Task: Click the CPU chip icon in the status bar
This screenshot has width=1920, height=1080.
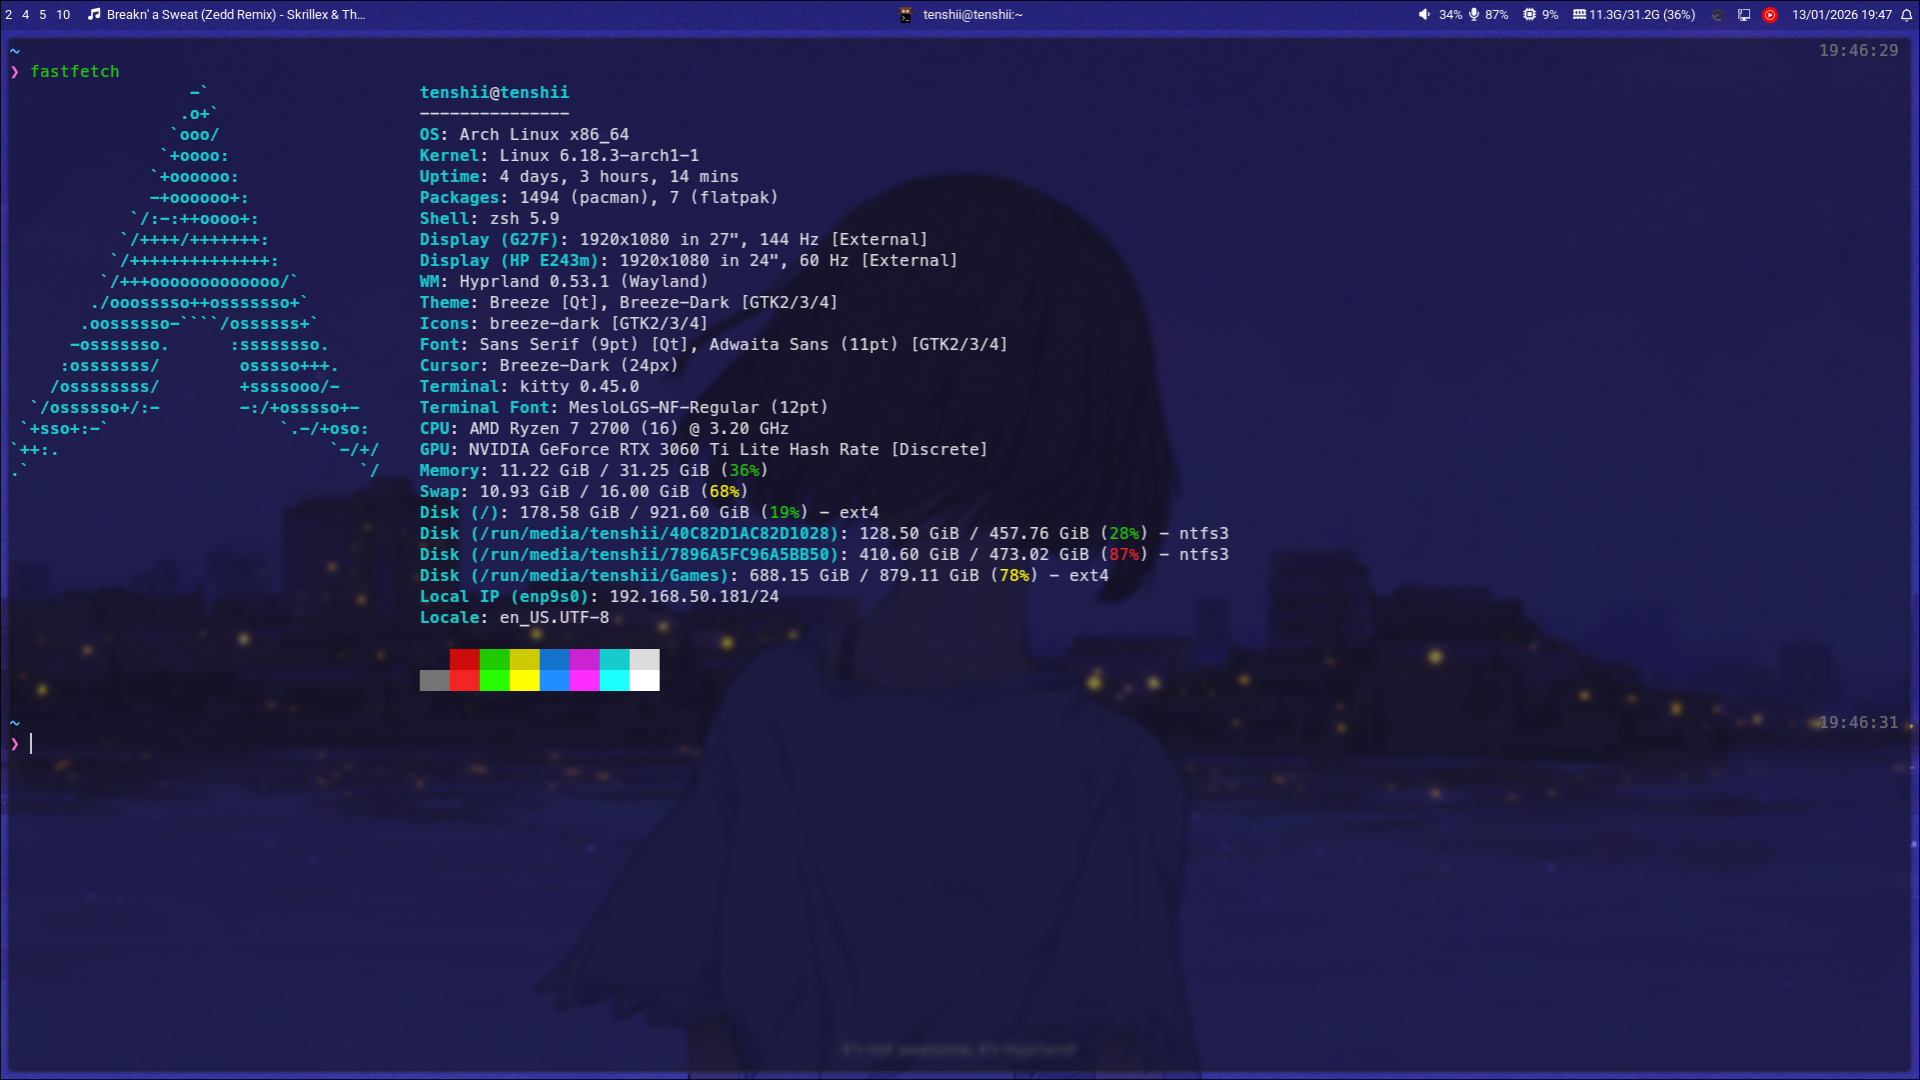Action: coord(1528,15)
